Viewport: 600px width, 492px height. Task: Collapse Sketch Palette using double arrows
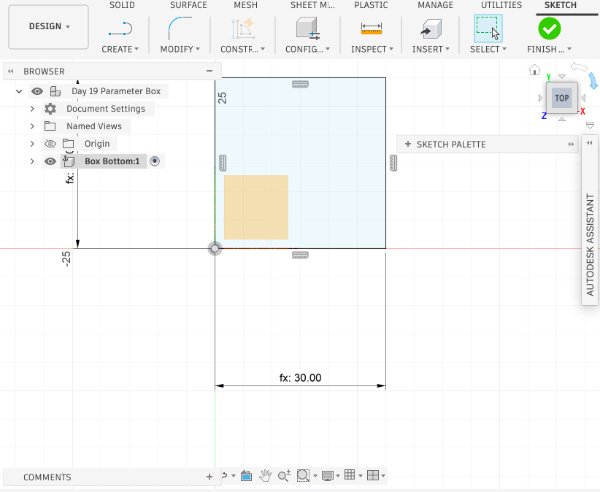(x=571, y=144)
